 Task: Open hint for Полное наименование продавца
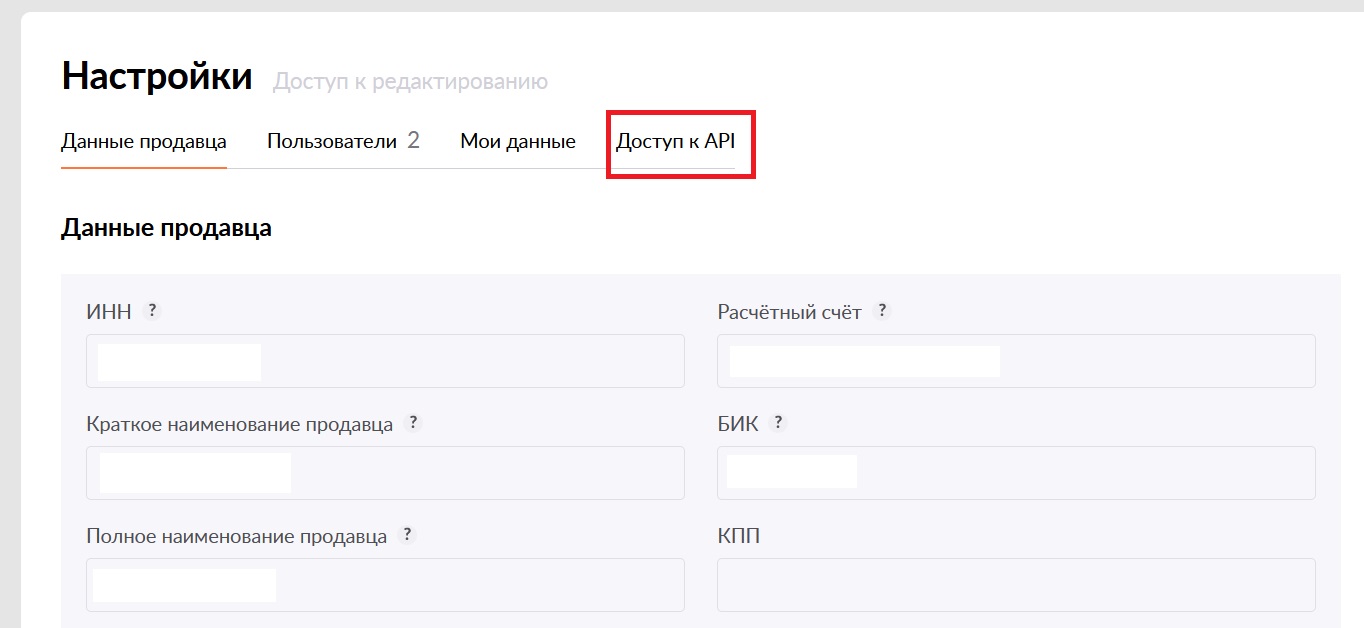[406, 534]
